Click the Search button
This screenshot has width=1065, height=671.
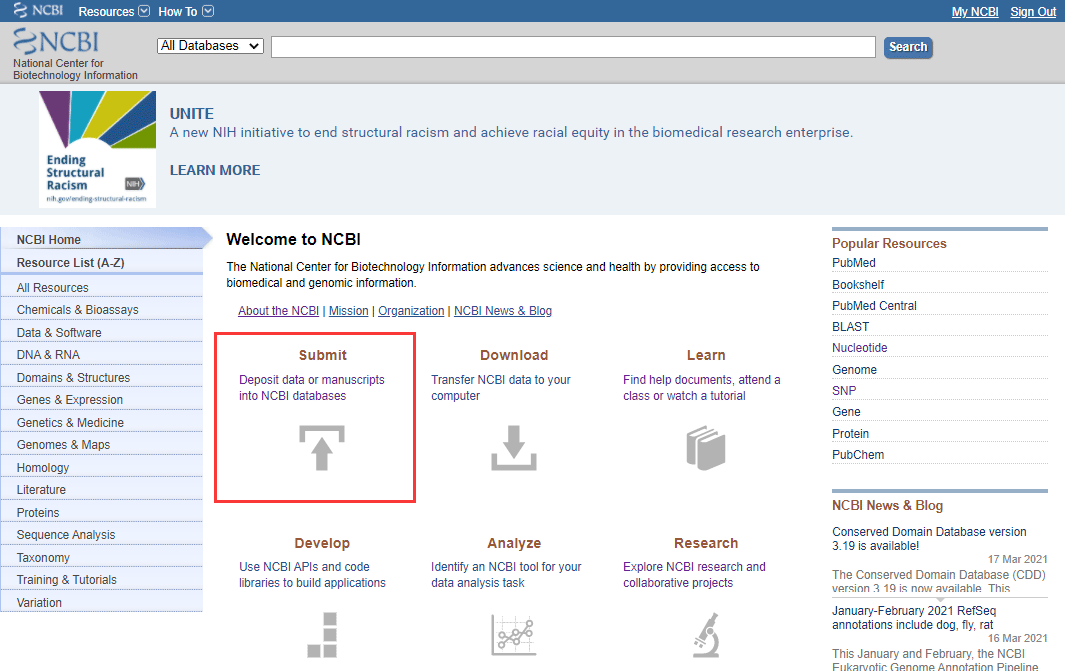[908, 47]
